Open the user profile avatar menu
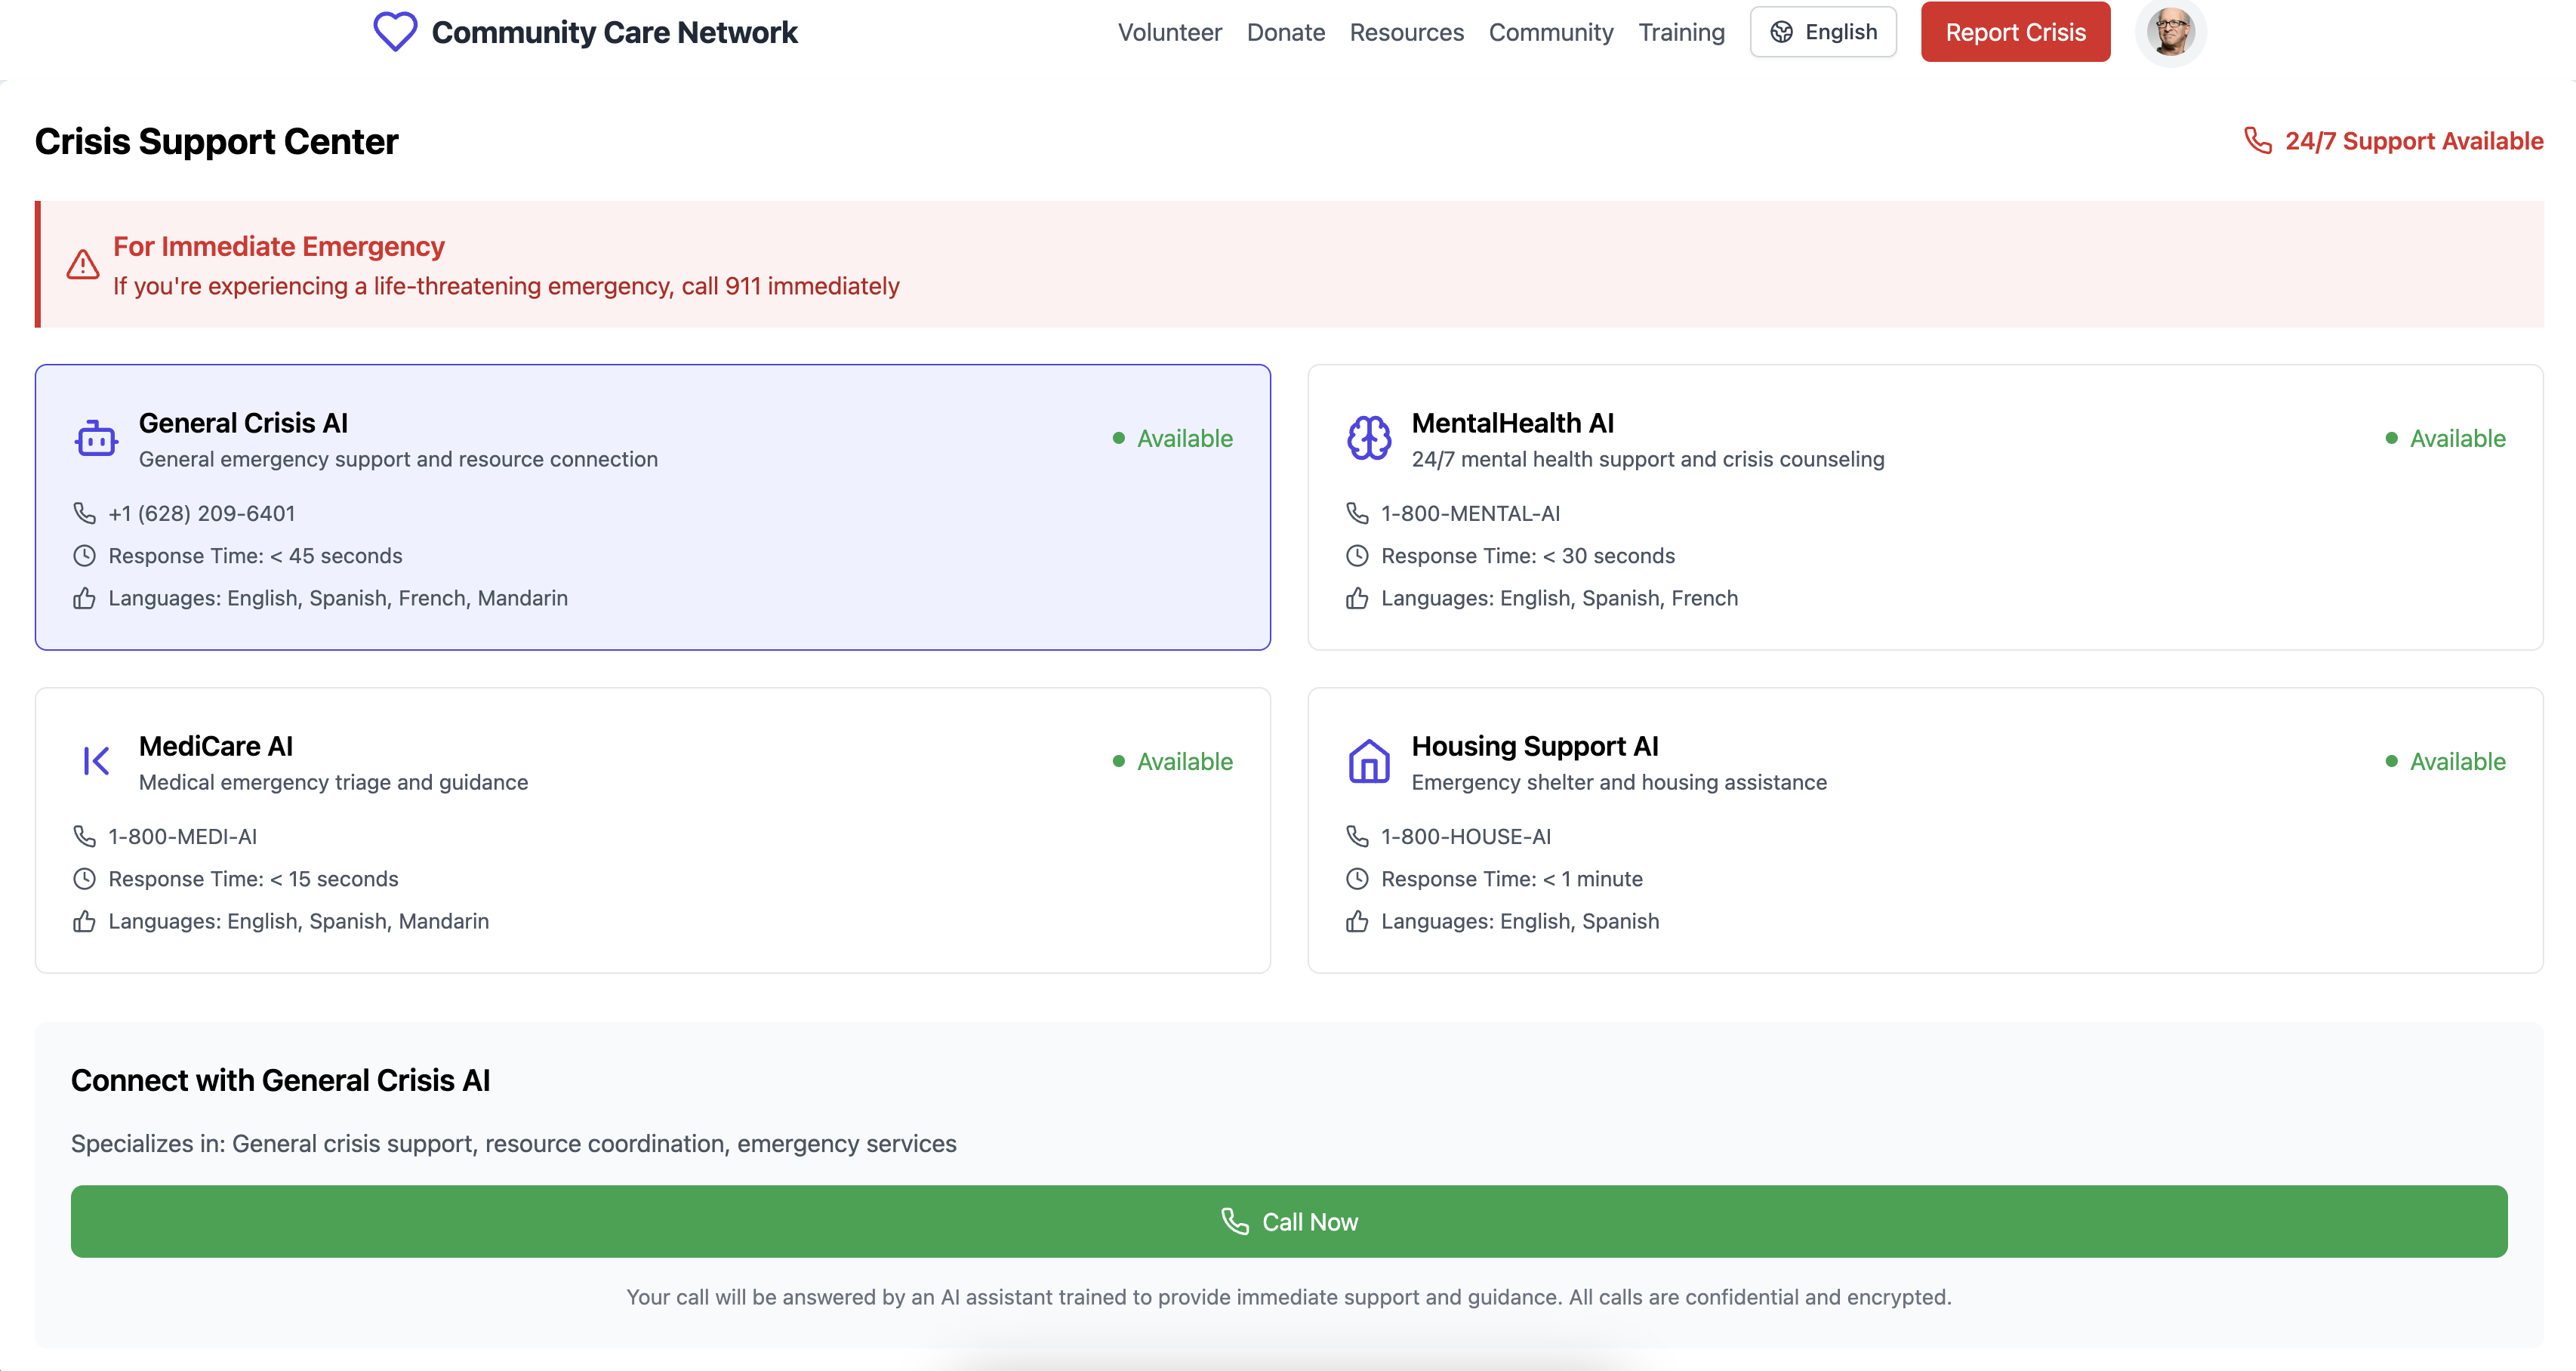This screenshot has width=2576, height=1371. (2170, 32)
